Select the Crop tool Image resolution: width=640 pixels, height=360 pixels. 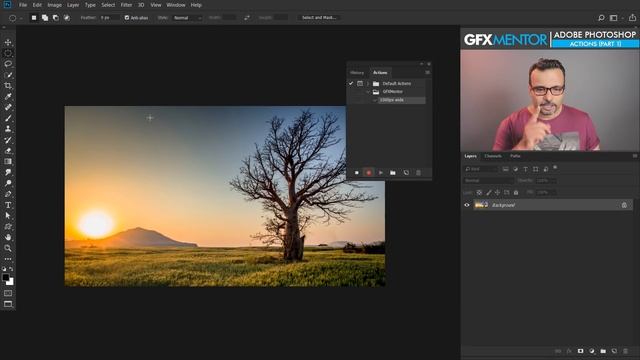click(x=8, y=86)
